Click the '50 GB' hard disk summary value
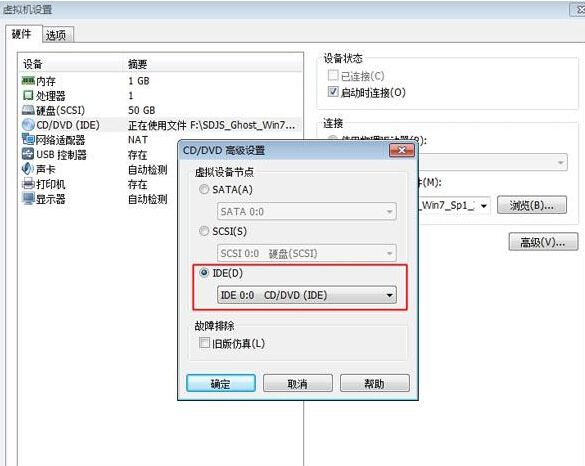The width and height of the screenshot is (585, 466). pyautogui.click(x=141, y=110)
